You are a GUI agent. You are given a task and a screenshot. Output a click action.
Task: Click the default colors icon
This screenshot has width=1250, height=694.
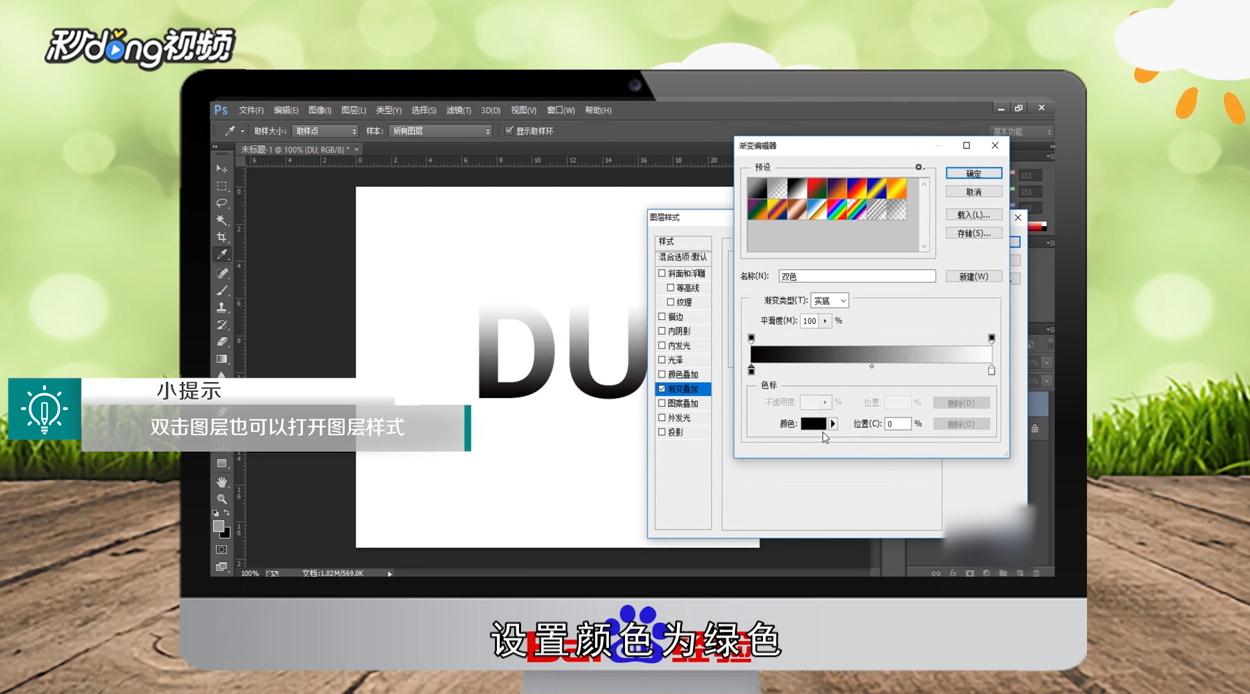click(x=216, y=514)
